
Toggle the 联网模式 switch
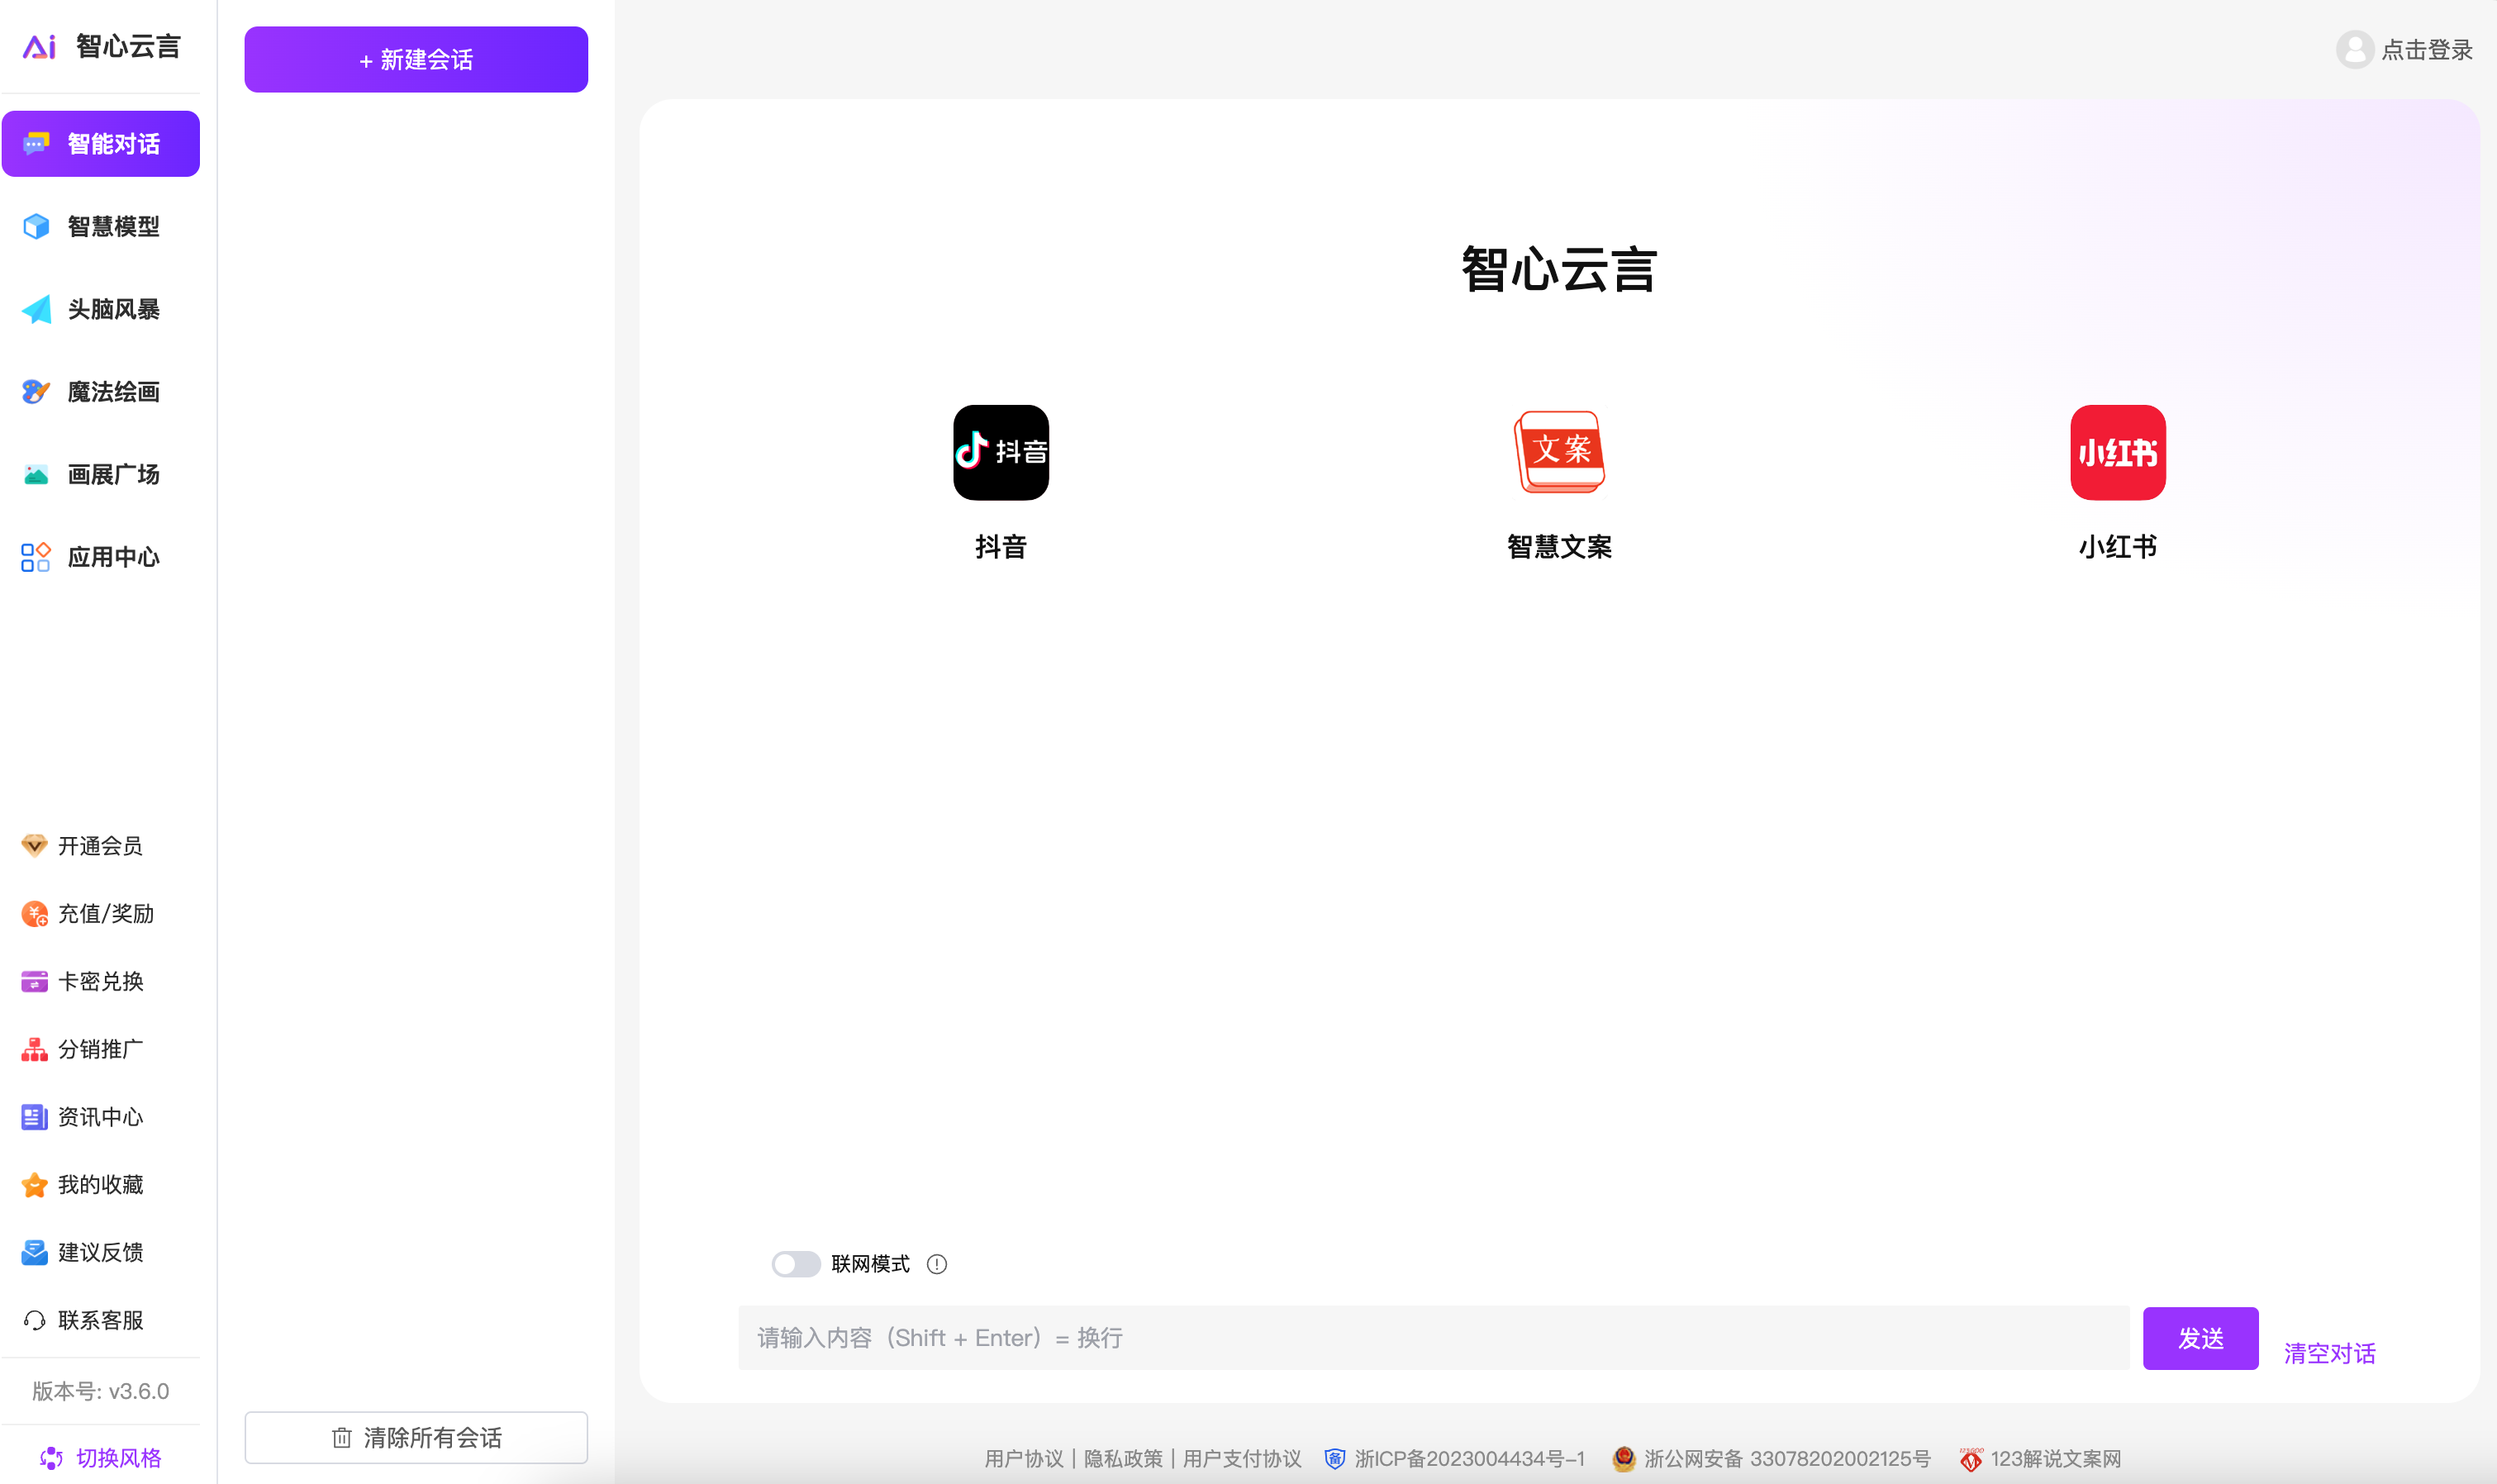pyautogui.click(x=795, y=1264)
